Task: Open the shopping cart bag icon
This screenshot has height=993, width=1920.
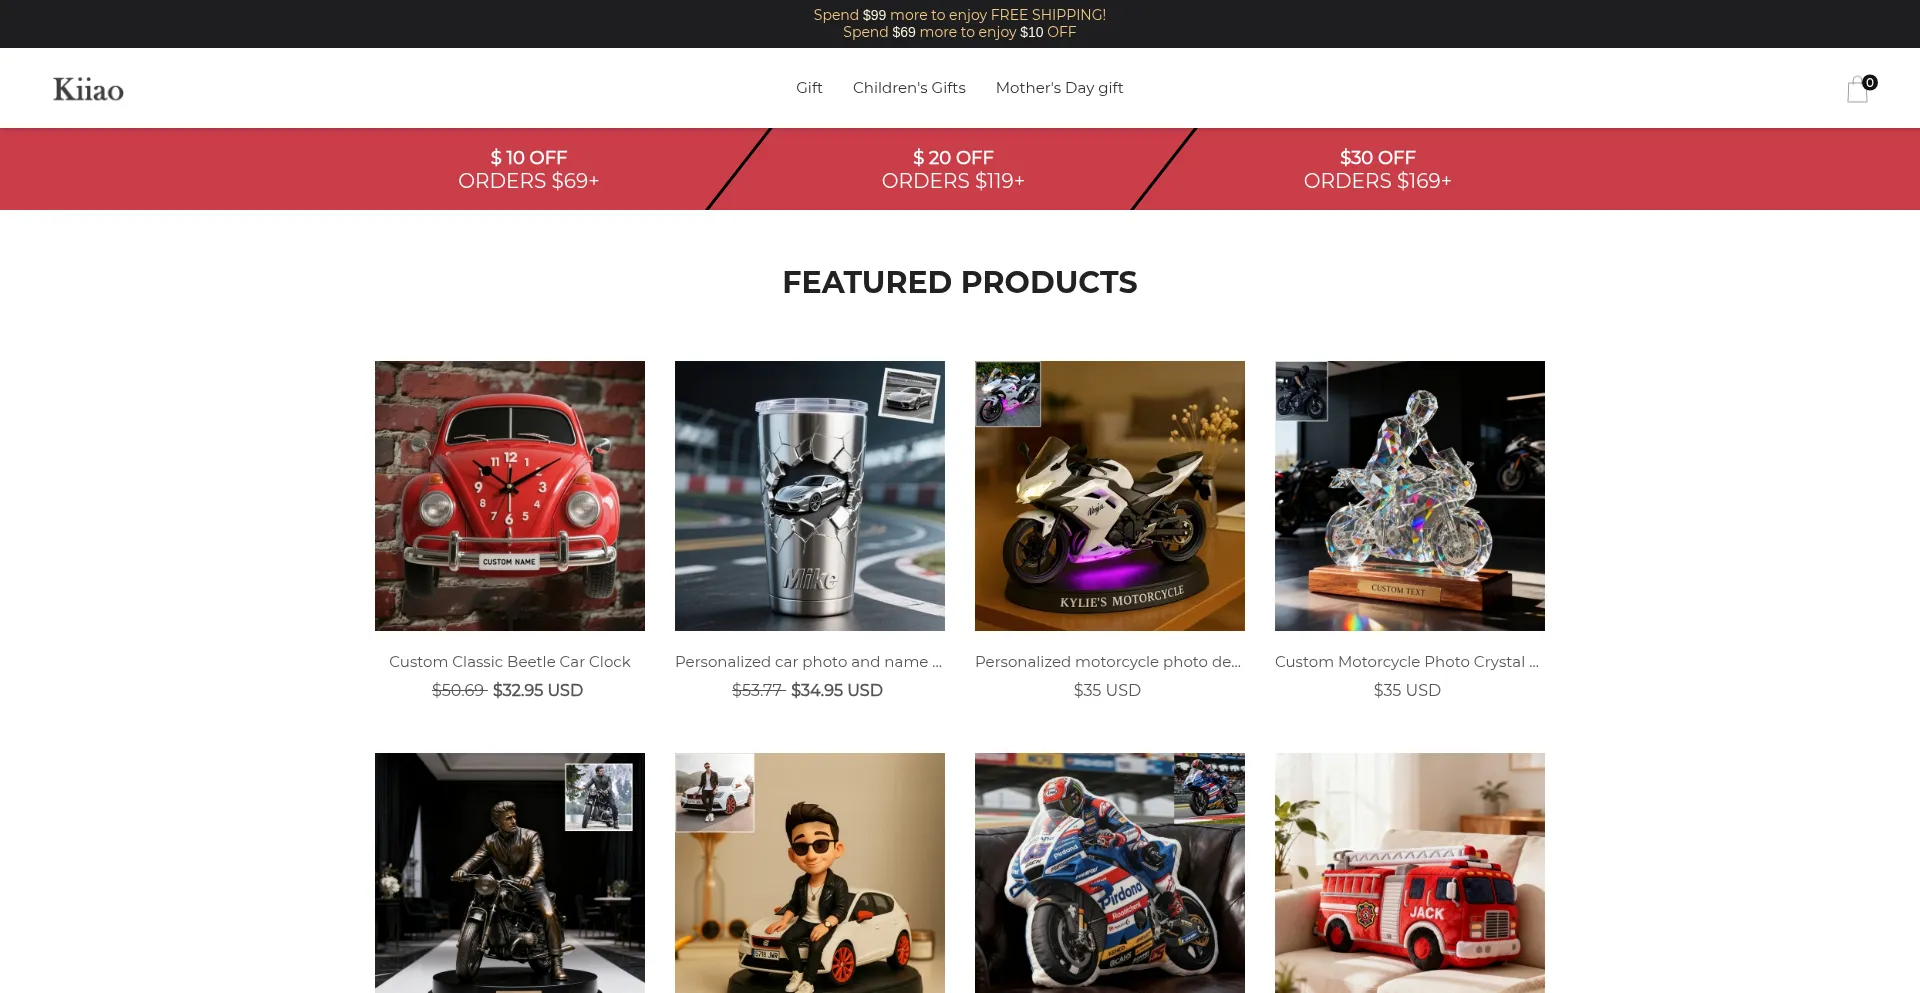Action: (x=1858, y=89)
